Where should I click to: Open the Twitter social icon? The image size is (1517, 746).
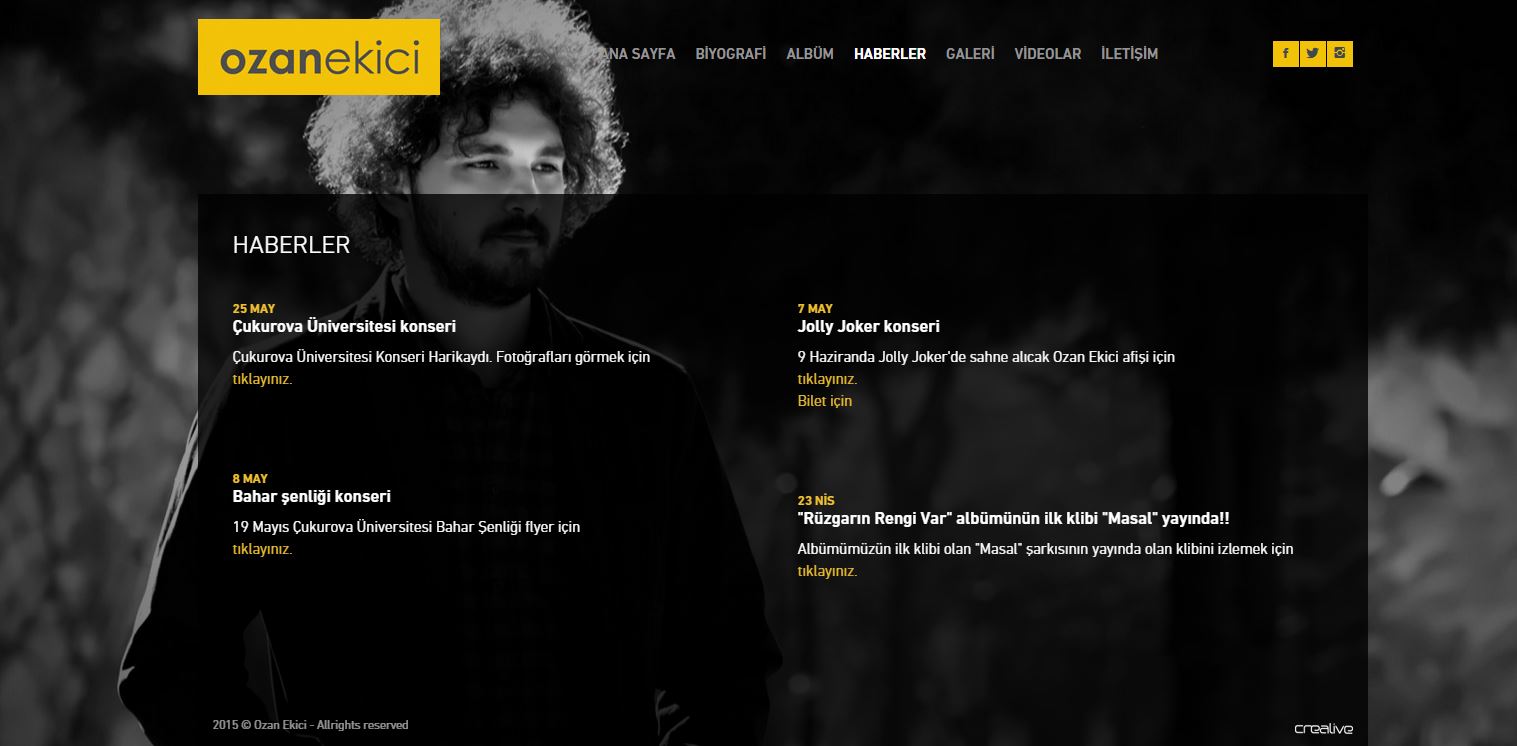point(1312,54)
